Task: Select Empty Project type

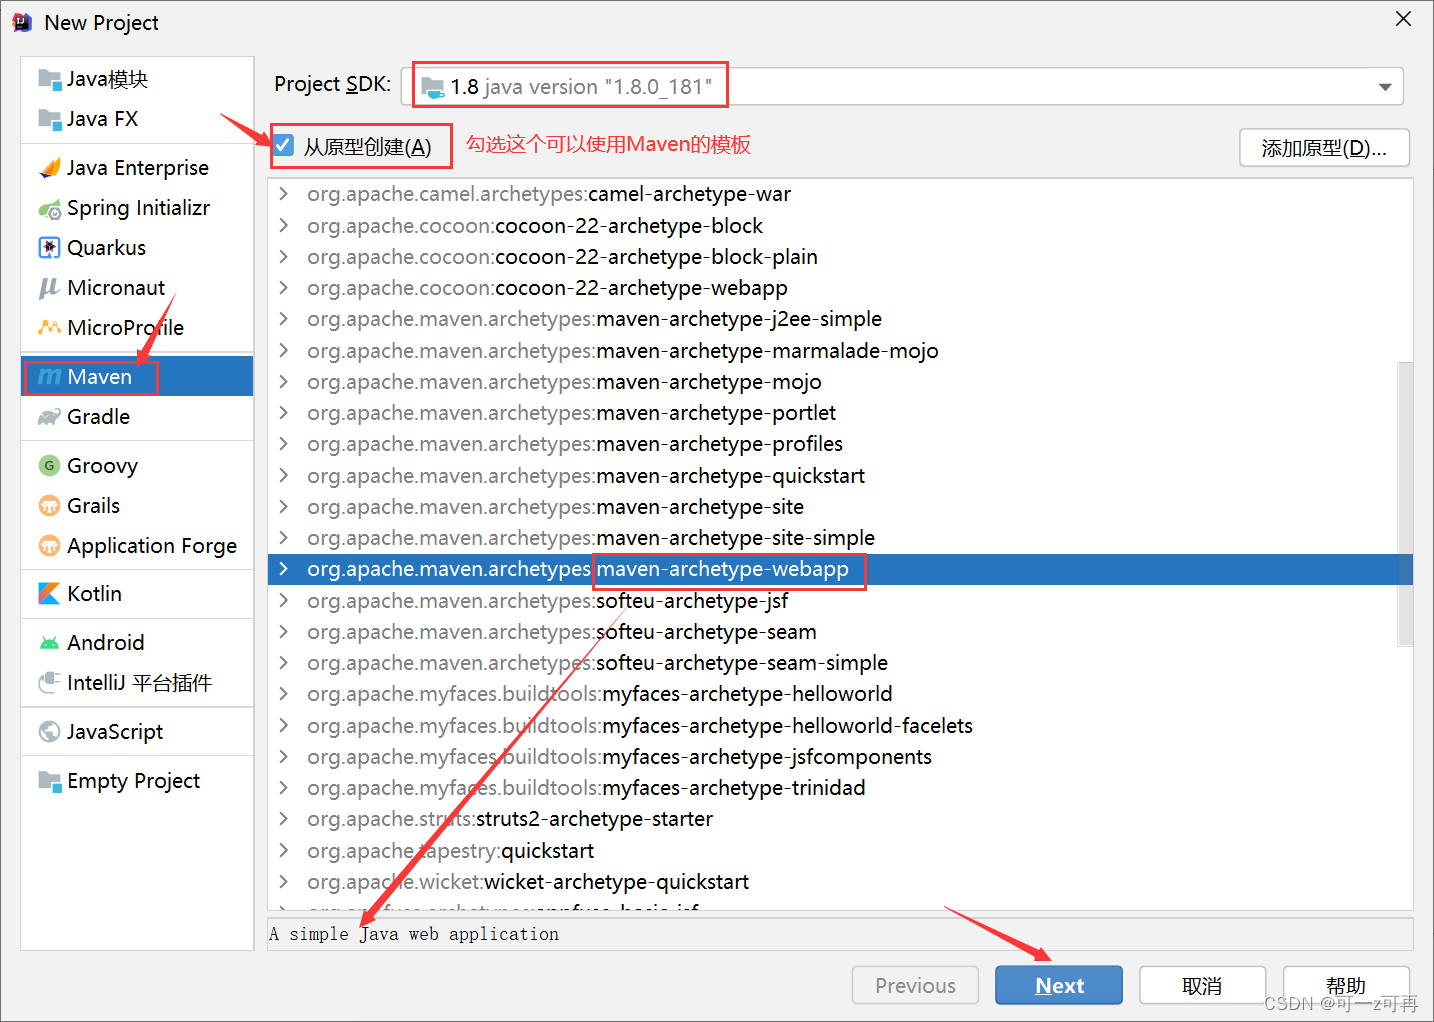Action: [x=137, y=781]
